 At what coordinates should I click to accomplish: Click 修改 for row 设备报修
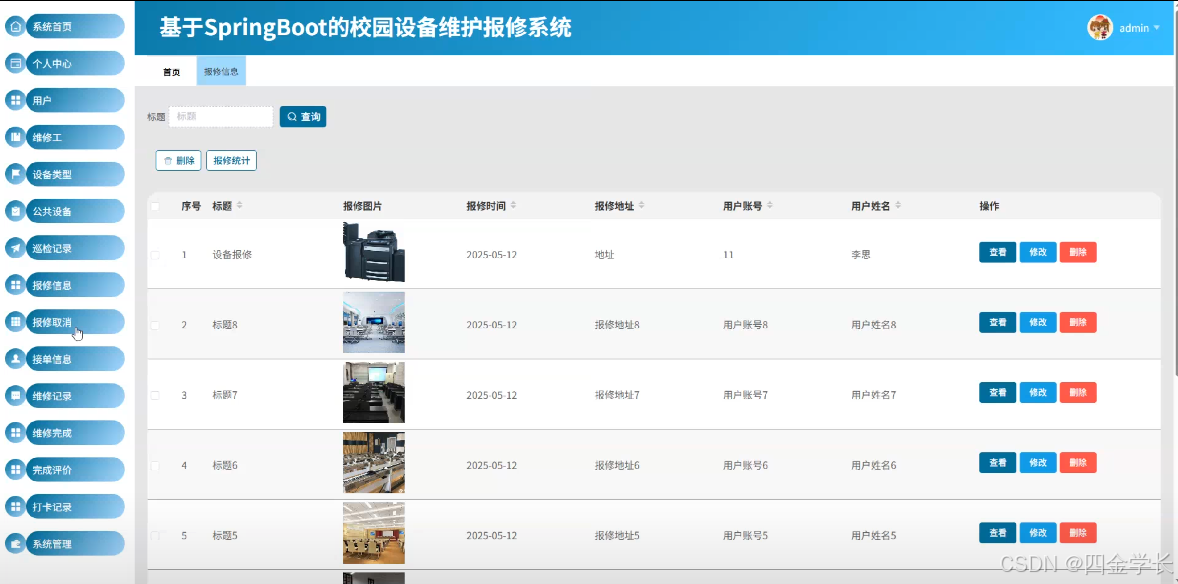pyautogui.click(x=1038, y=252)
